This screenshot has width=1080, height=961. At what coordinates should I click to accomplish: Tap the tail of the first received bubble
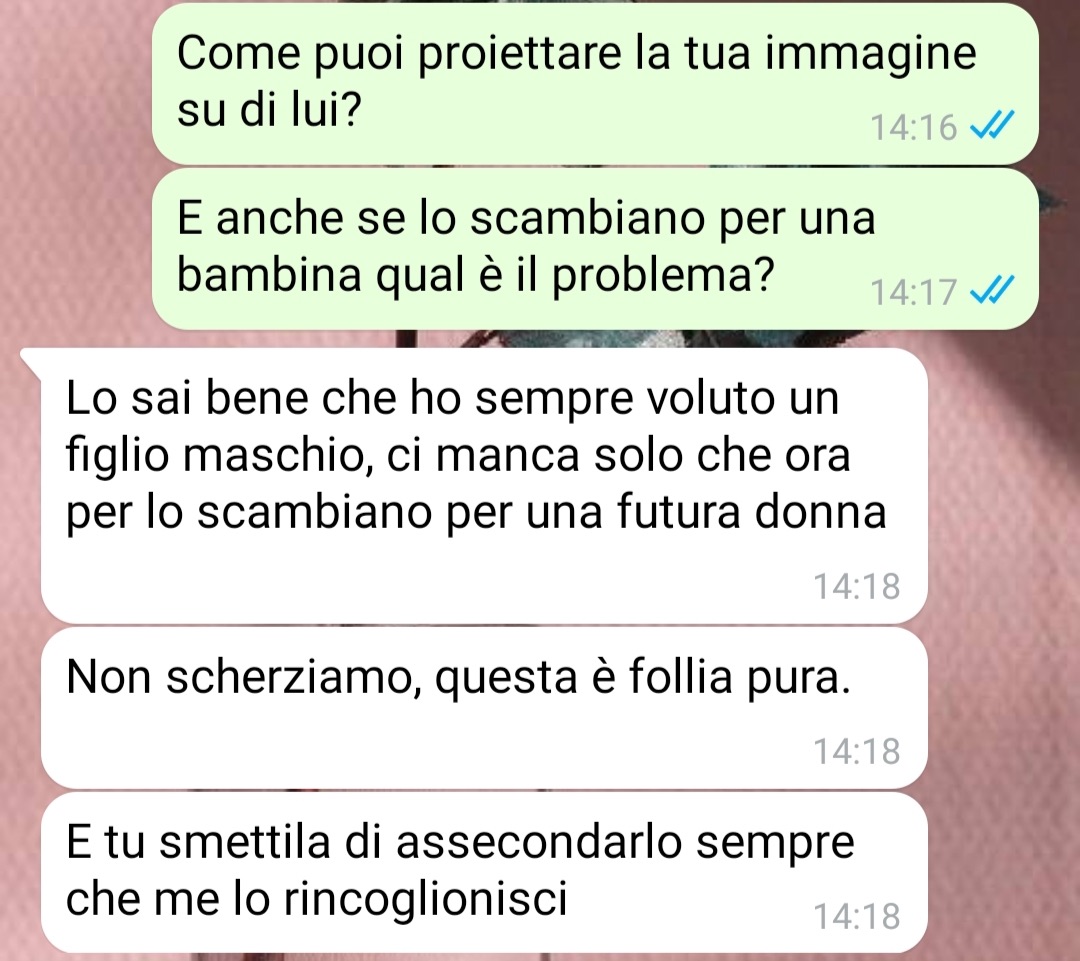click(31, 358)
